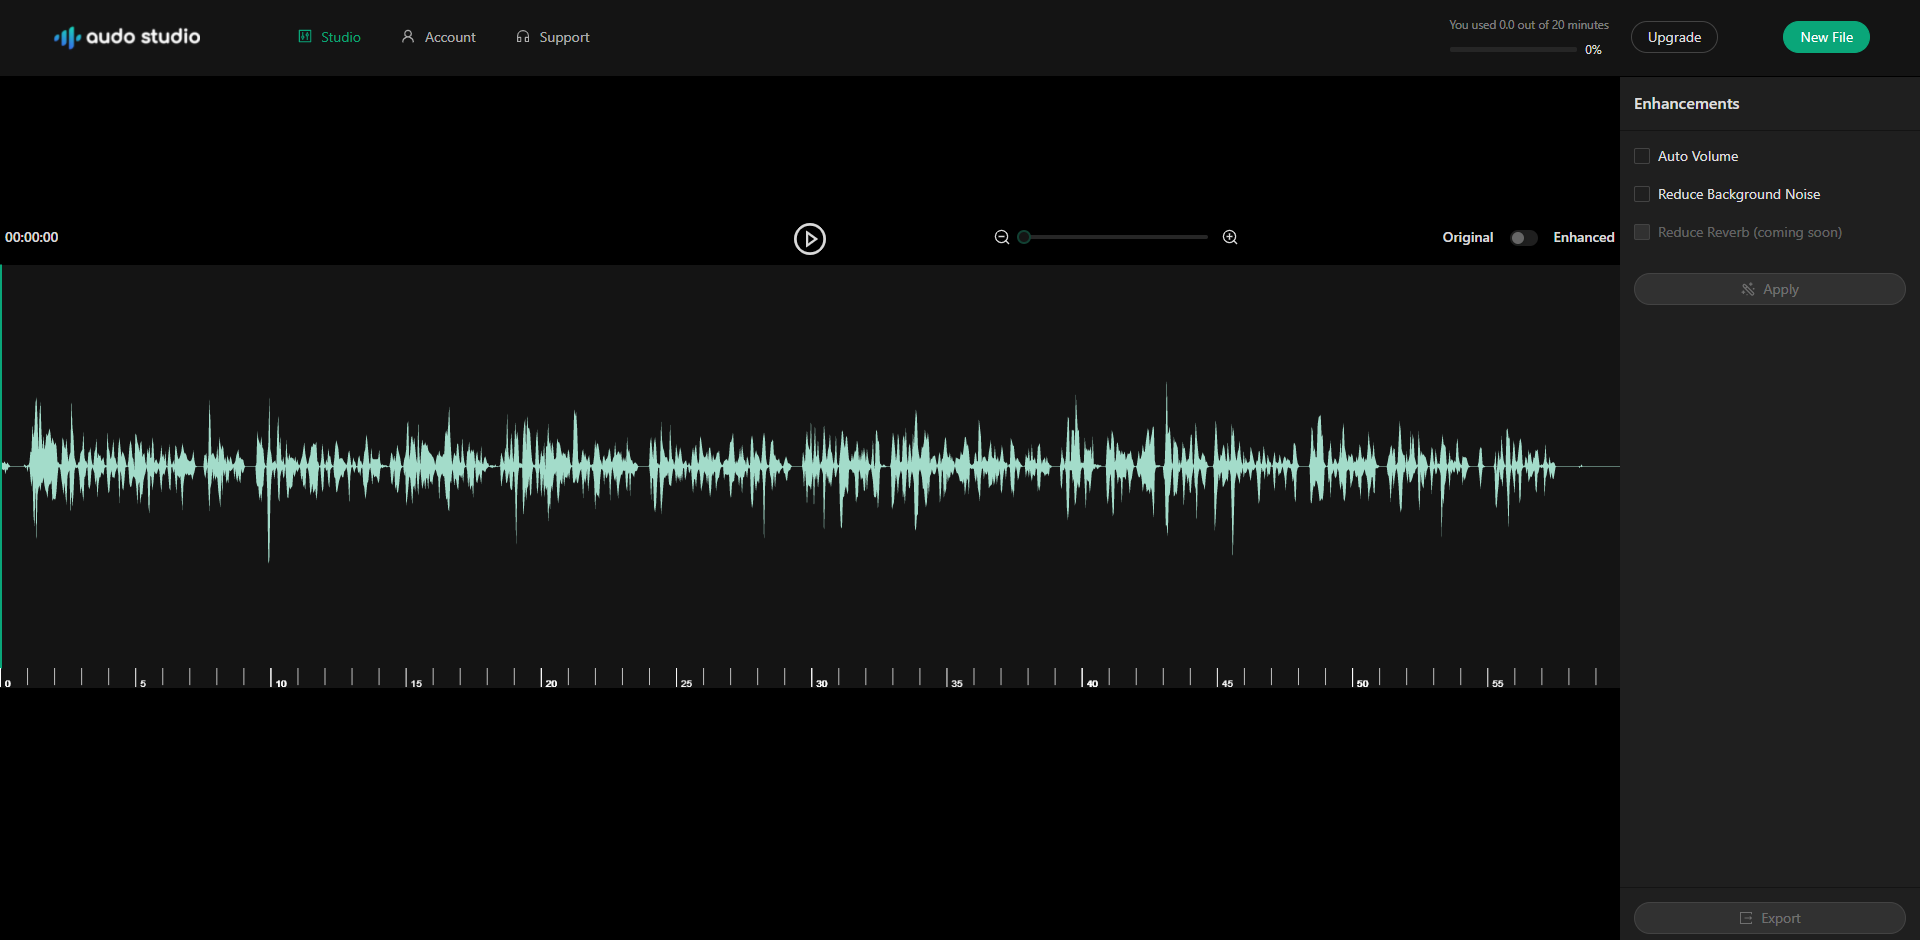Viewport: 1920px width, 940px height.
Task: Click the usage minutes progress bar
Action: coord(1513,49)
